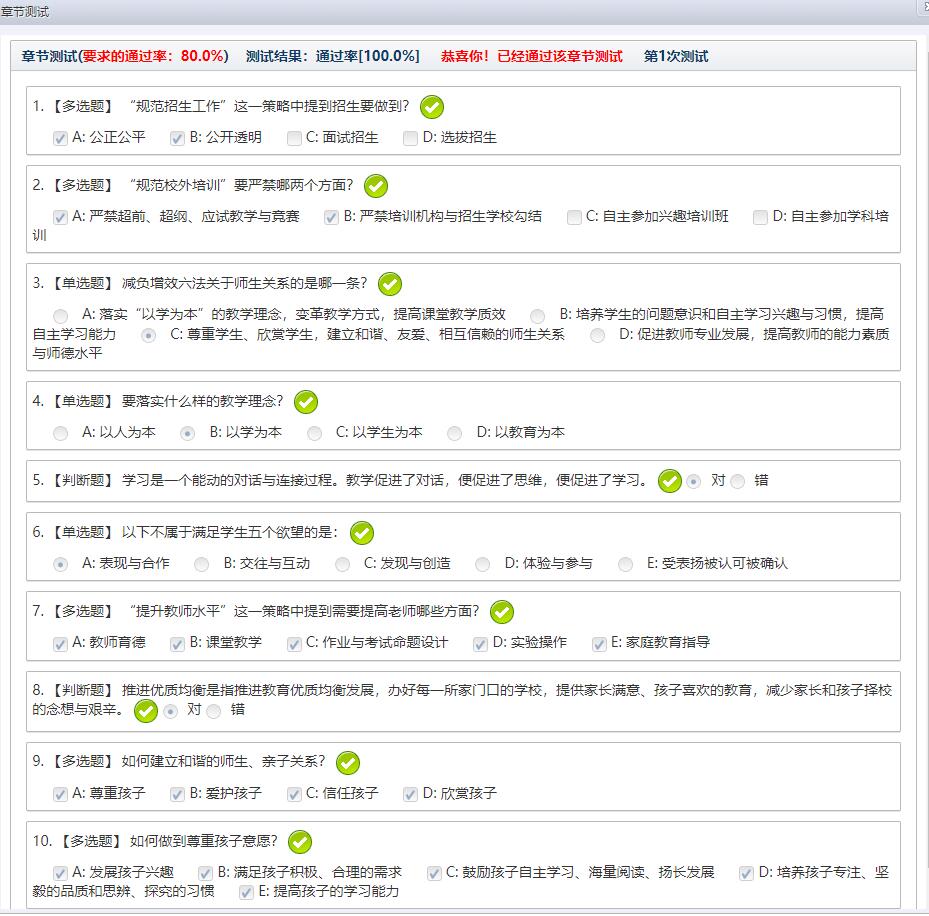Screen dimensions: 929x916
Task: Check option D: 选拔招生 in question 1
Action: [x=410, y=138]
